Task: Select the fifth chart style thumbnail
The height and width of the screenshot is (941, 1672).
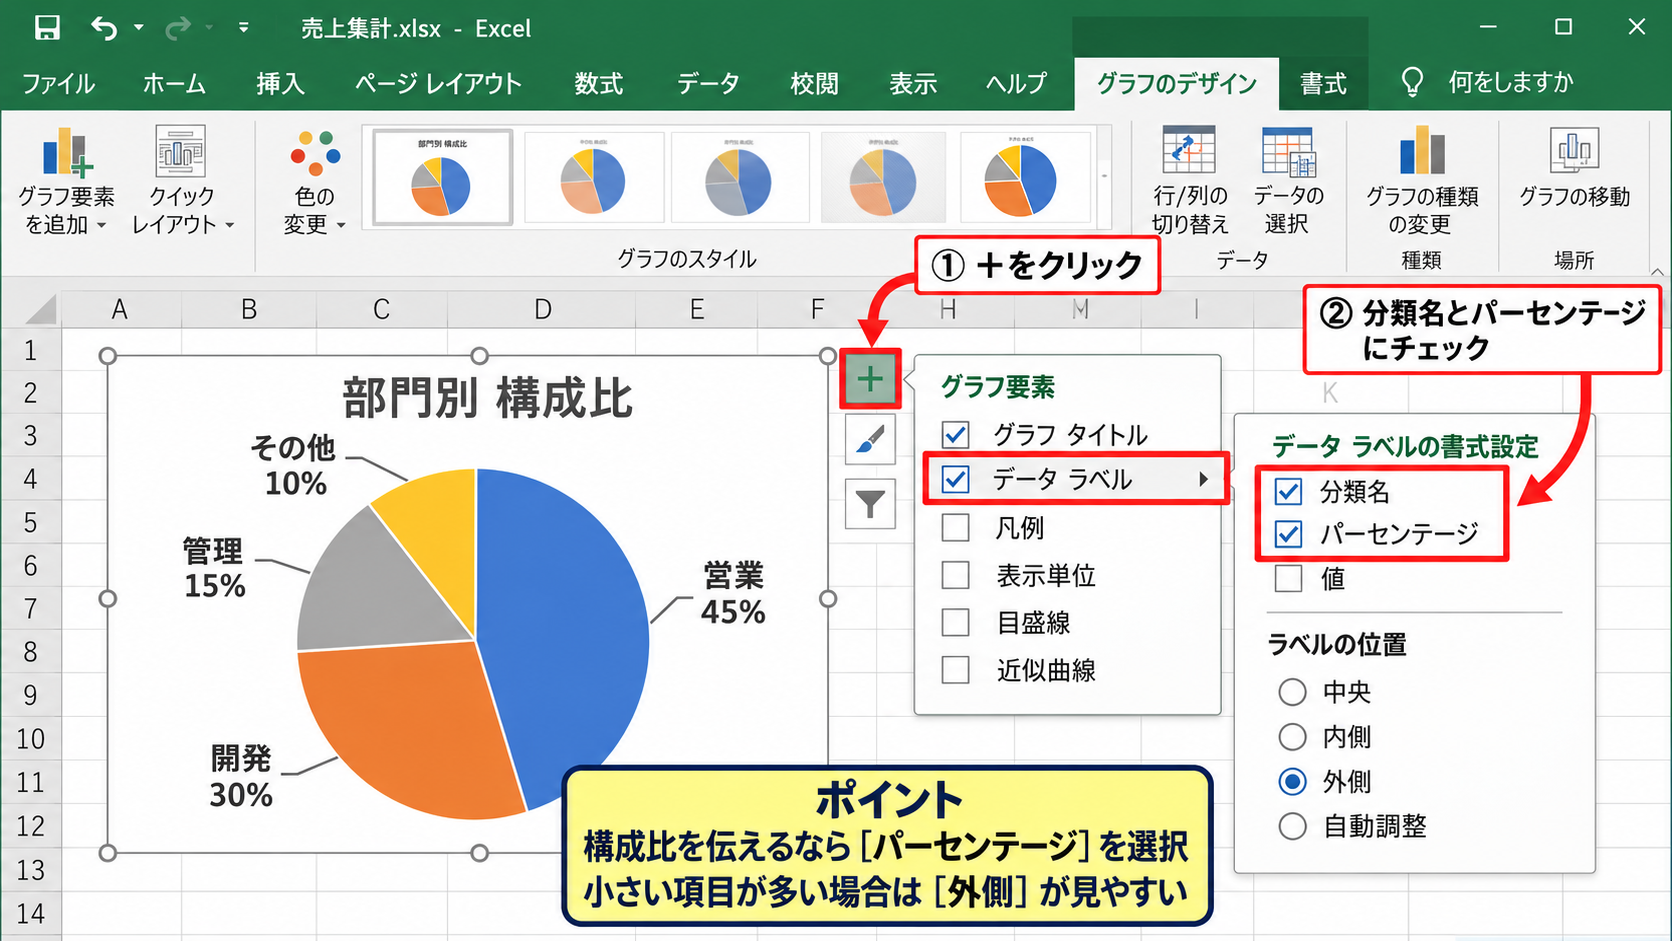Action: tap(1025, 177)
